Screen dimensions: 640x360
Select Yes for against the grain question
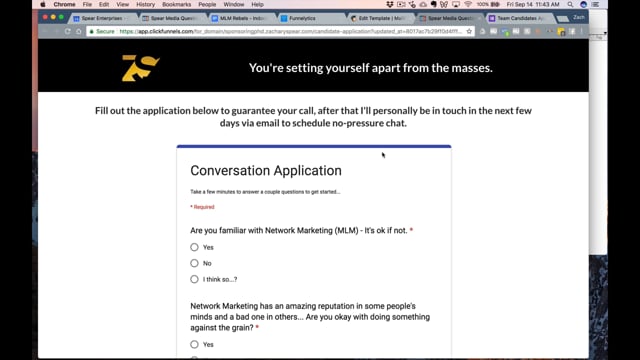(194, 344)
